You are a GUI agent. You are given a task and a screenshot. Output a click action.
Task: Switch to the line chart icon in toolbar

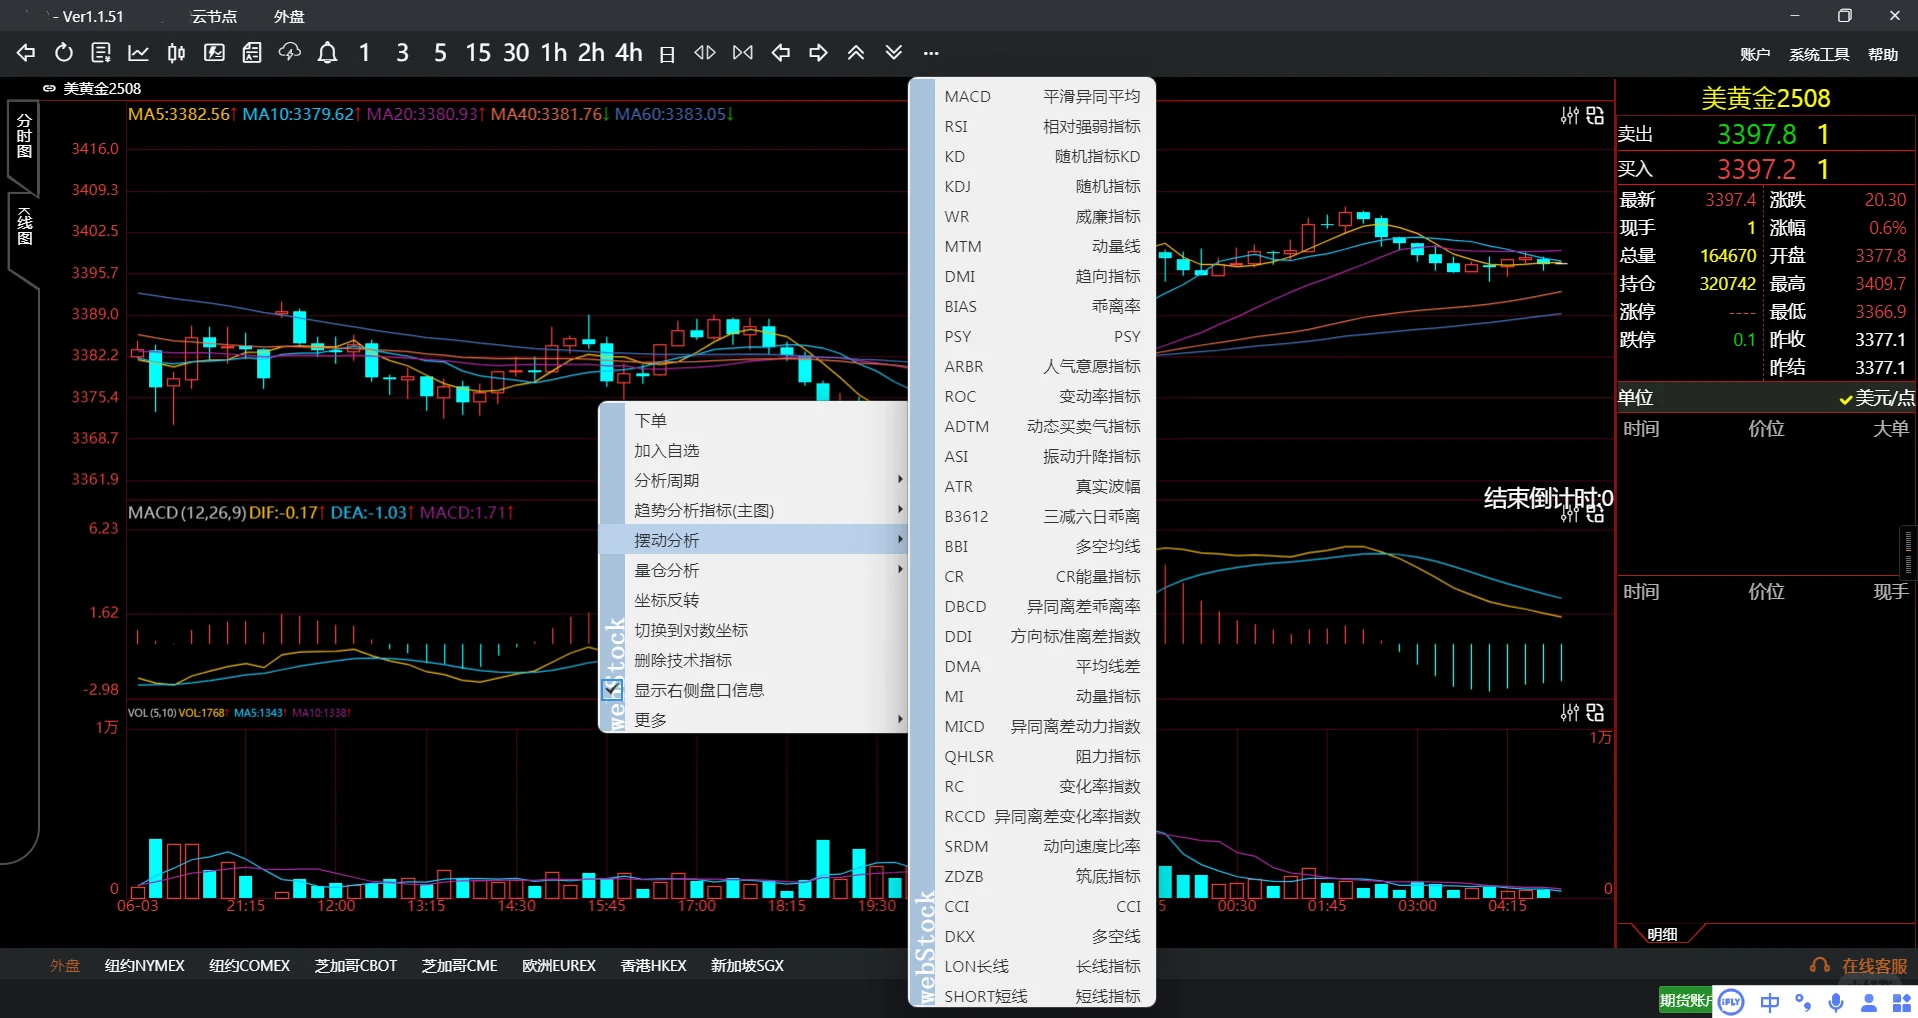(x=139, y=53)
